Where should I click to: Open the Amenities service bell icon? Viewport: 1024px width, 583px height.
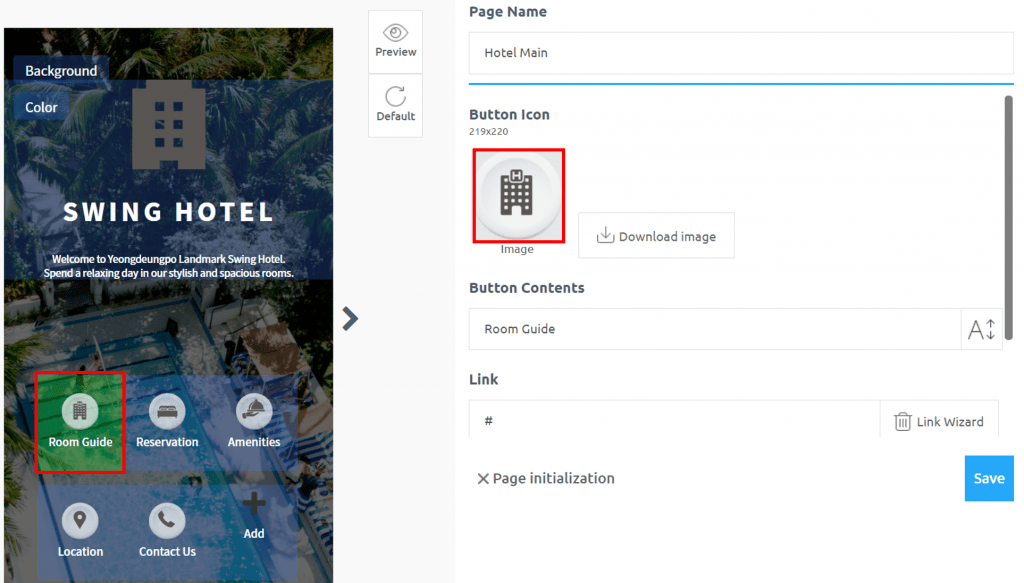253,410
